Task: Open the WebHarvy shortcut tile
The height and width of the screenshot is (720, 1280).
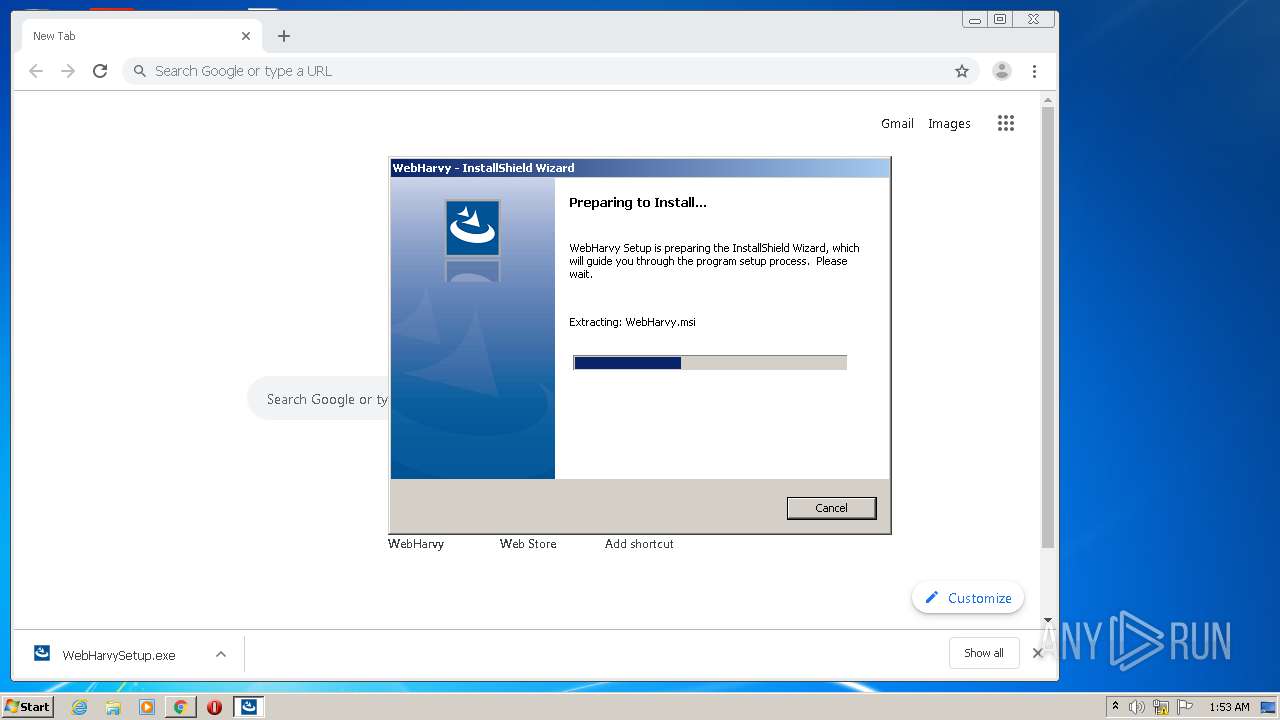Action: click(x=416, y=544)
